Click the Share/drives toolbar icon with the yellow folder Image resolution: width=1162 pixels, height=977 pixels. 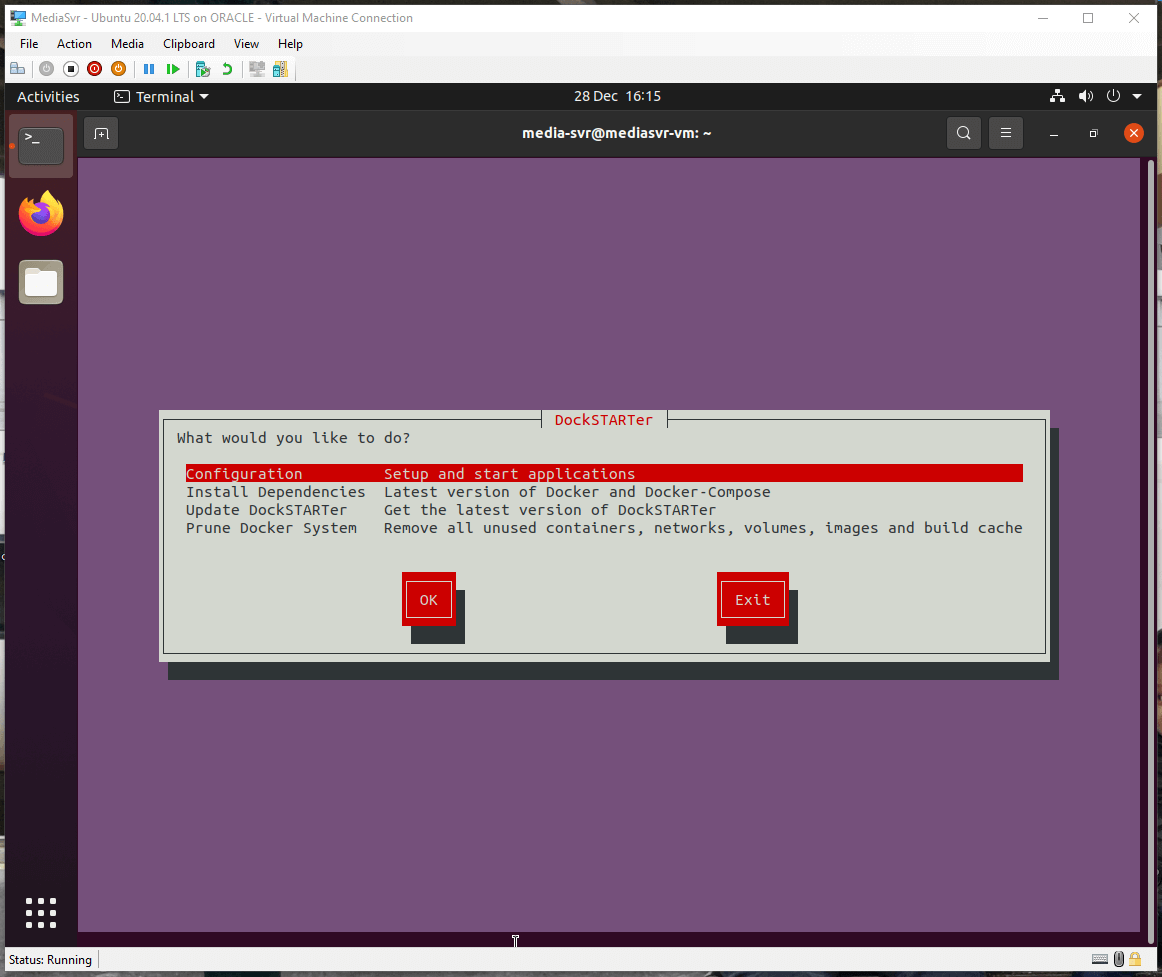[x=280, y=69]
